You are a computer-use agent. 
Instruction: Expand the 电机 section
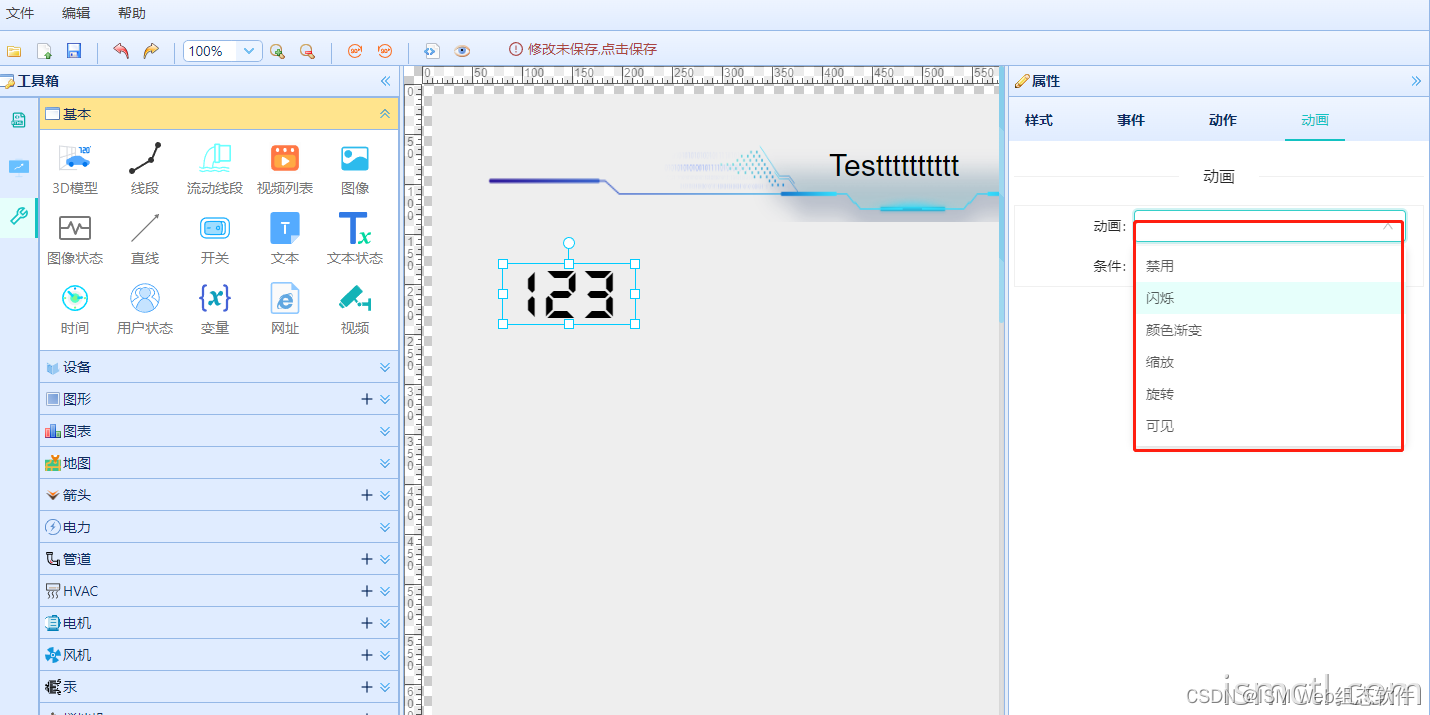385,623
